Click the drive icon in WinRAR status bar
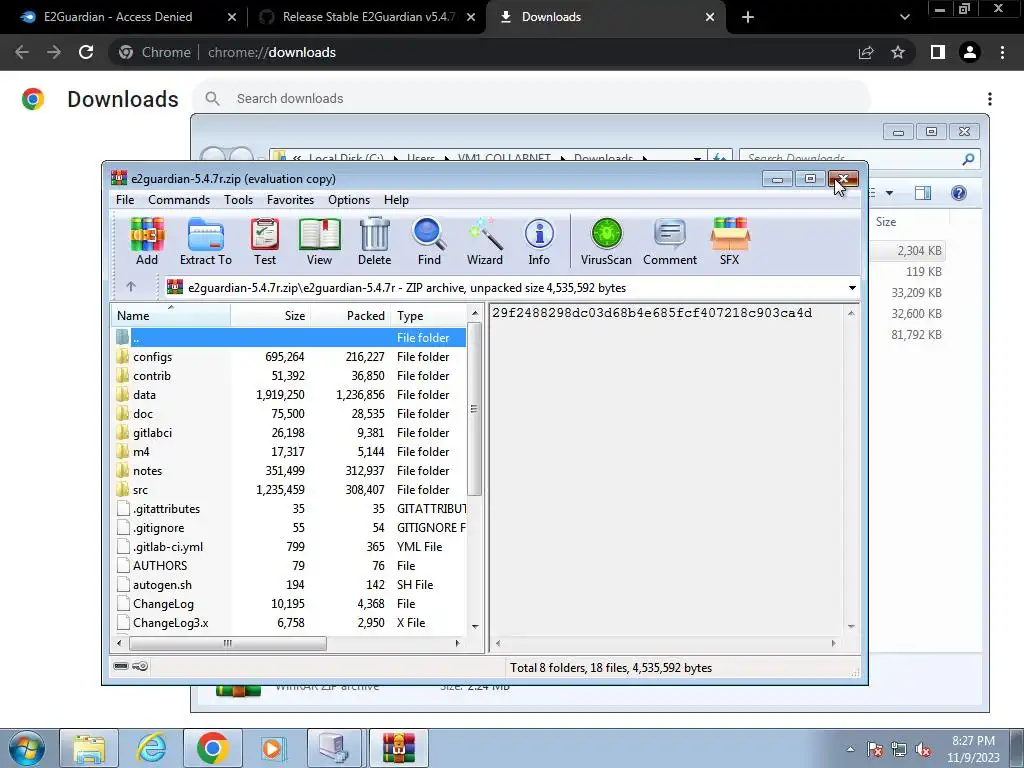 (x=121, y=666)
